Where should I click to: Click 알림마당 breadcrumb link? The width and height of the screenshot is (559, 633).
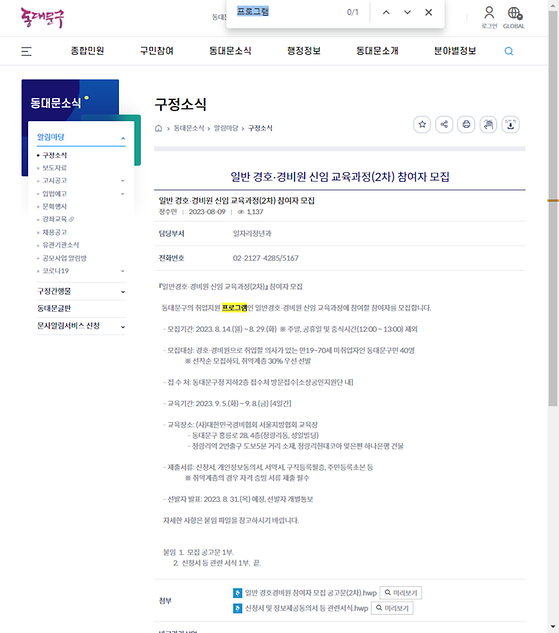pyautogui.click(x=226, y=128)
